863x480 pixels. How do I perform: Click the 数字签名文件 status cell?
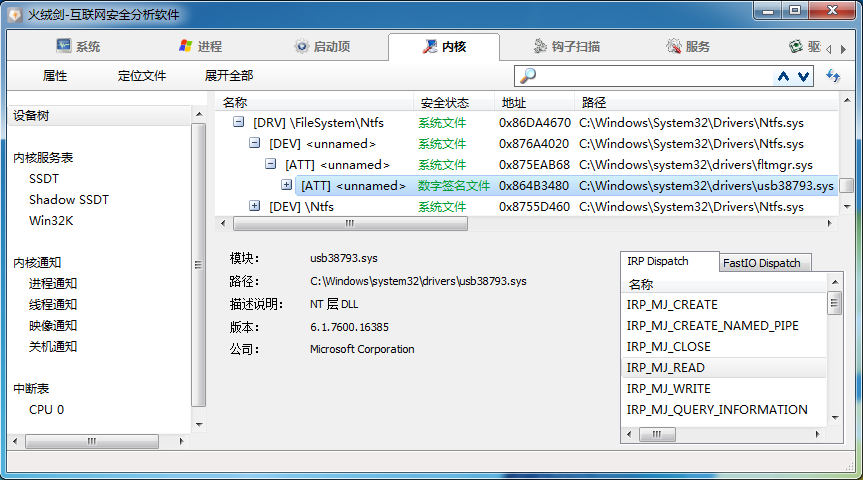coord(454,186)
